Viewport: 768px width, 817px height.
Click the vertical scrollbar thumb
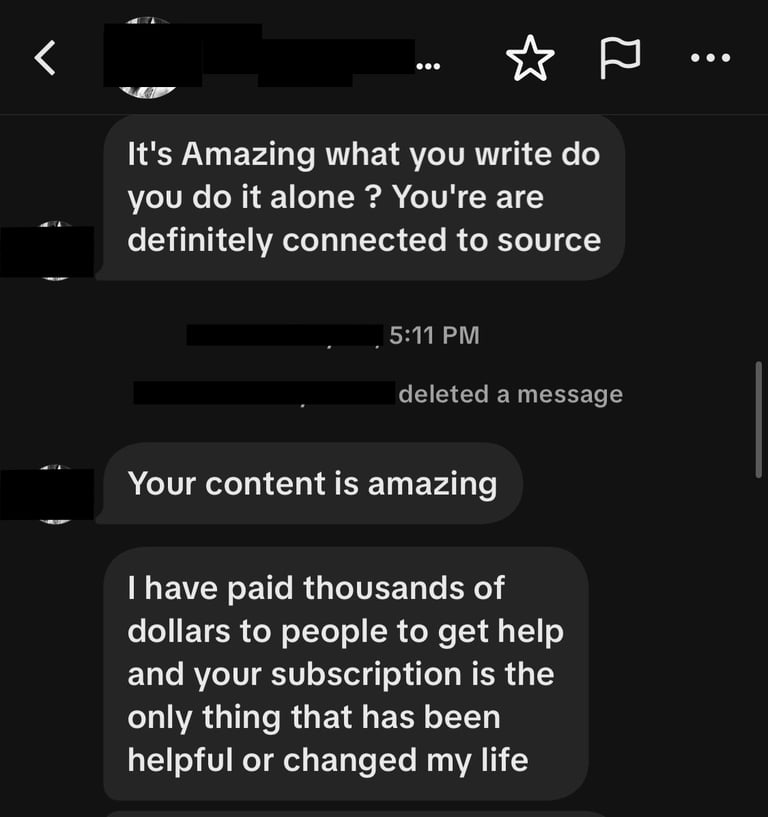tap(758, 419)
